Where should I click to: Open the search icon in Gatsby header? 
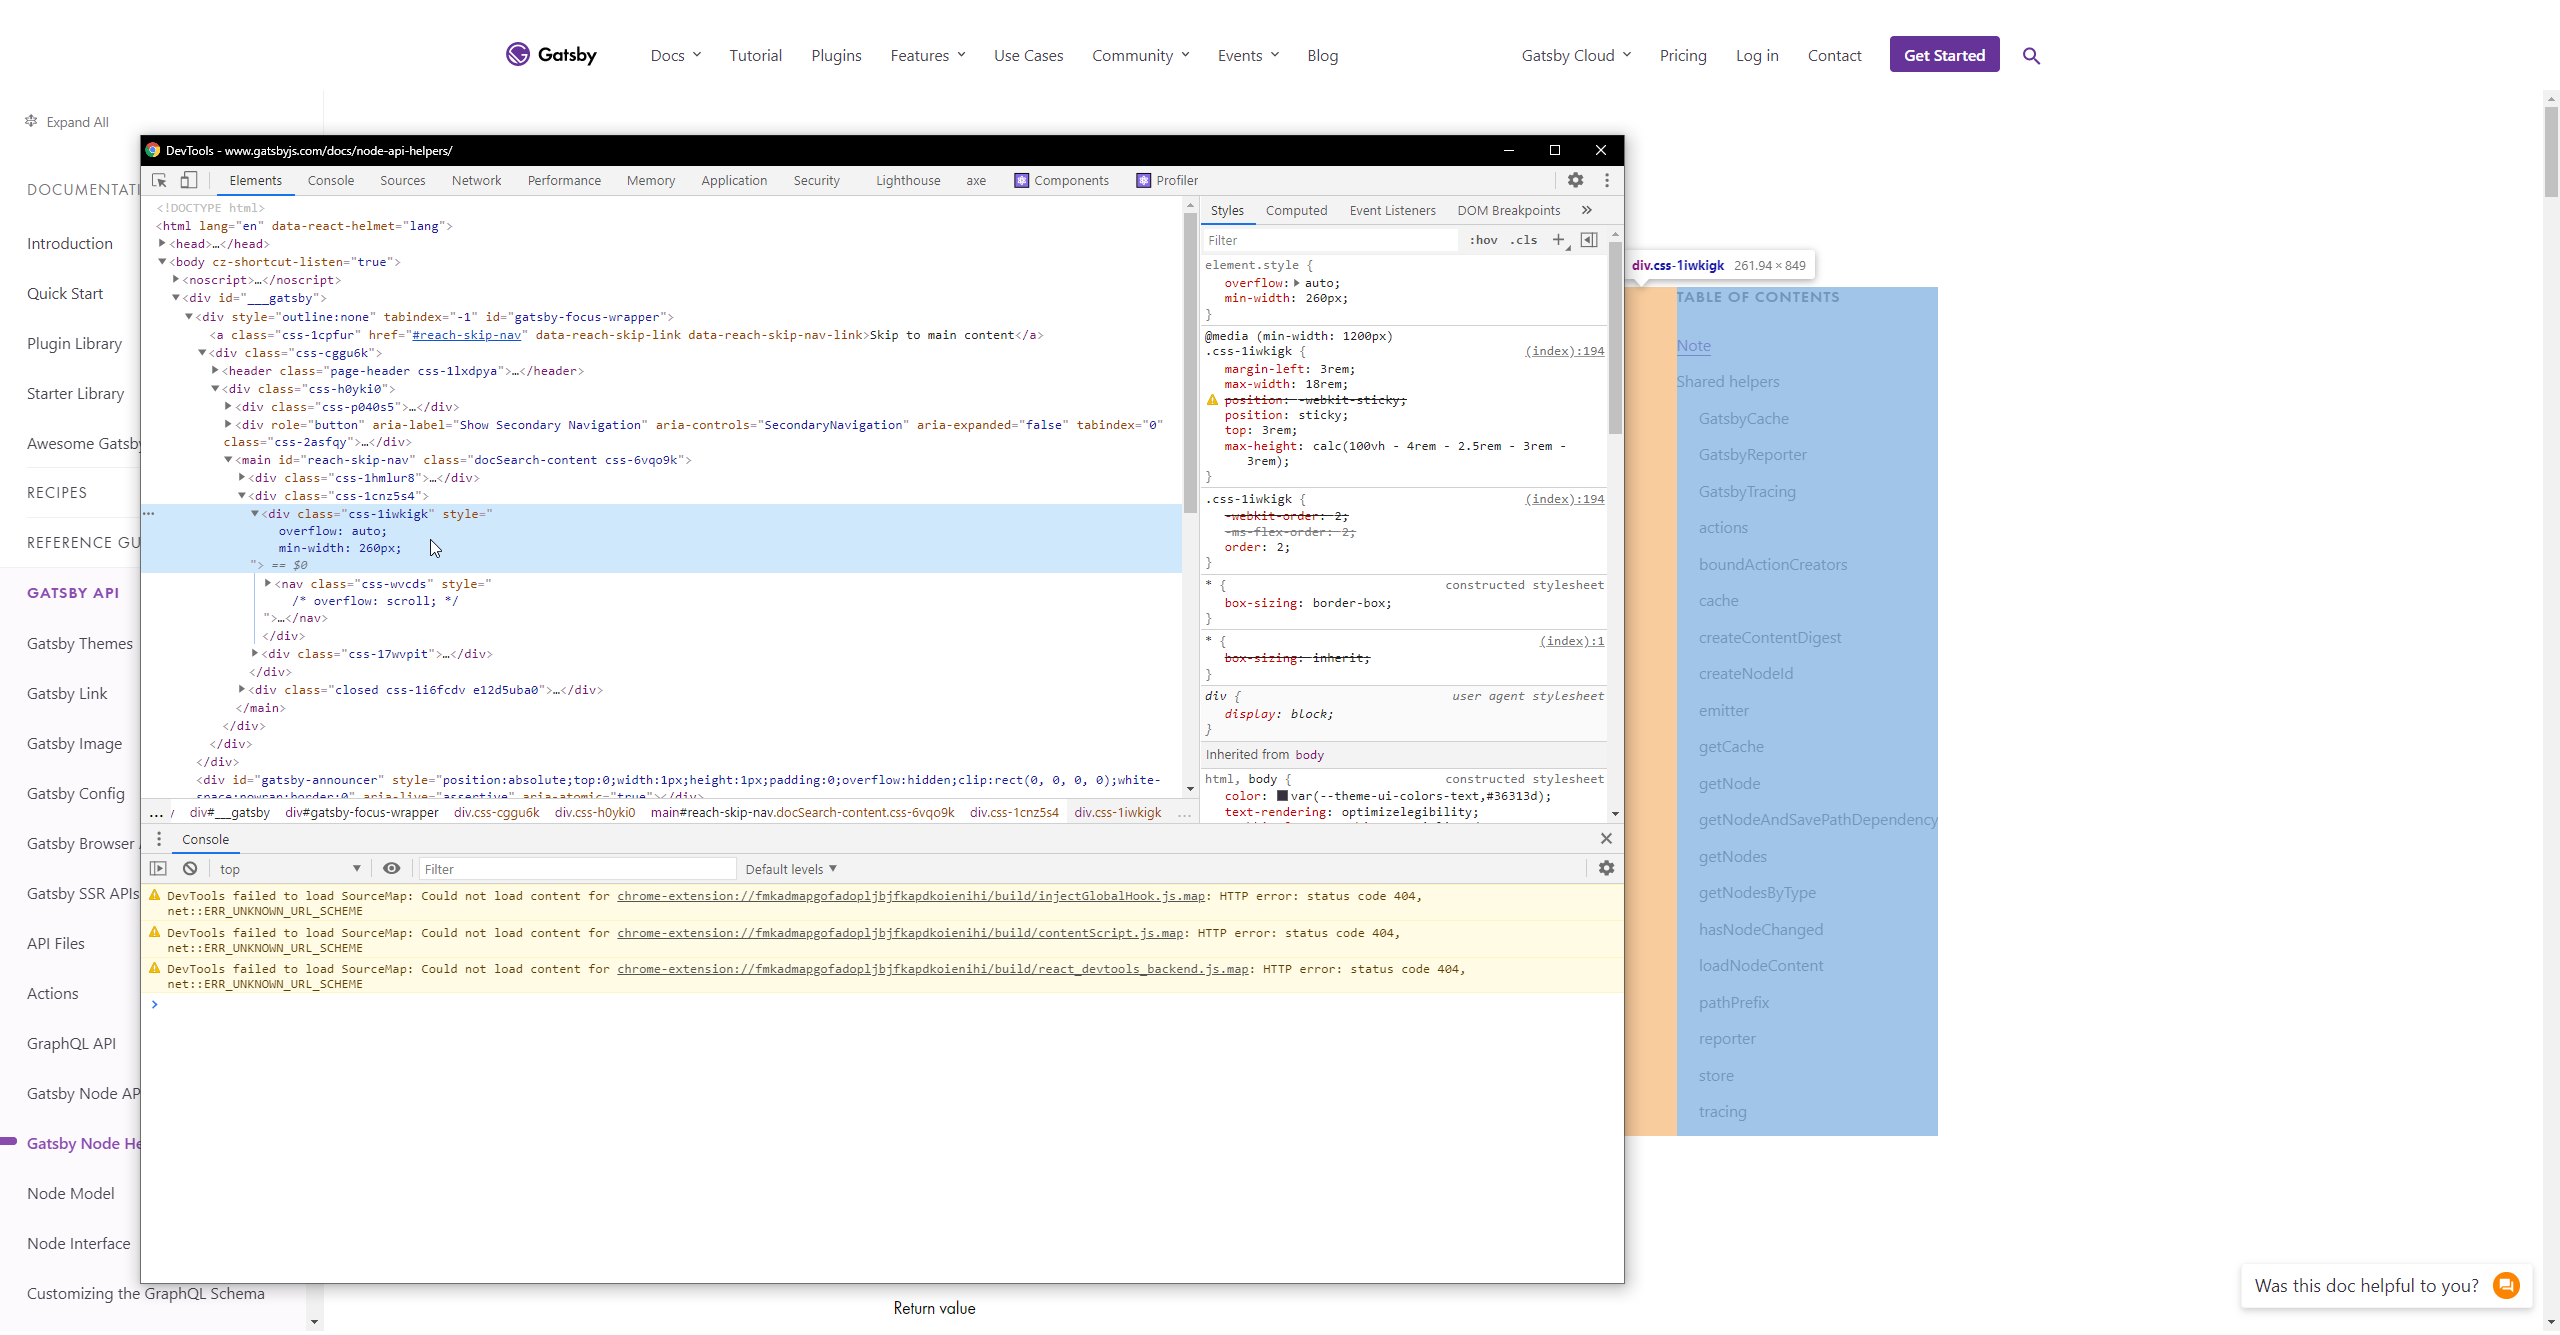(2031, 56)
